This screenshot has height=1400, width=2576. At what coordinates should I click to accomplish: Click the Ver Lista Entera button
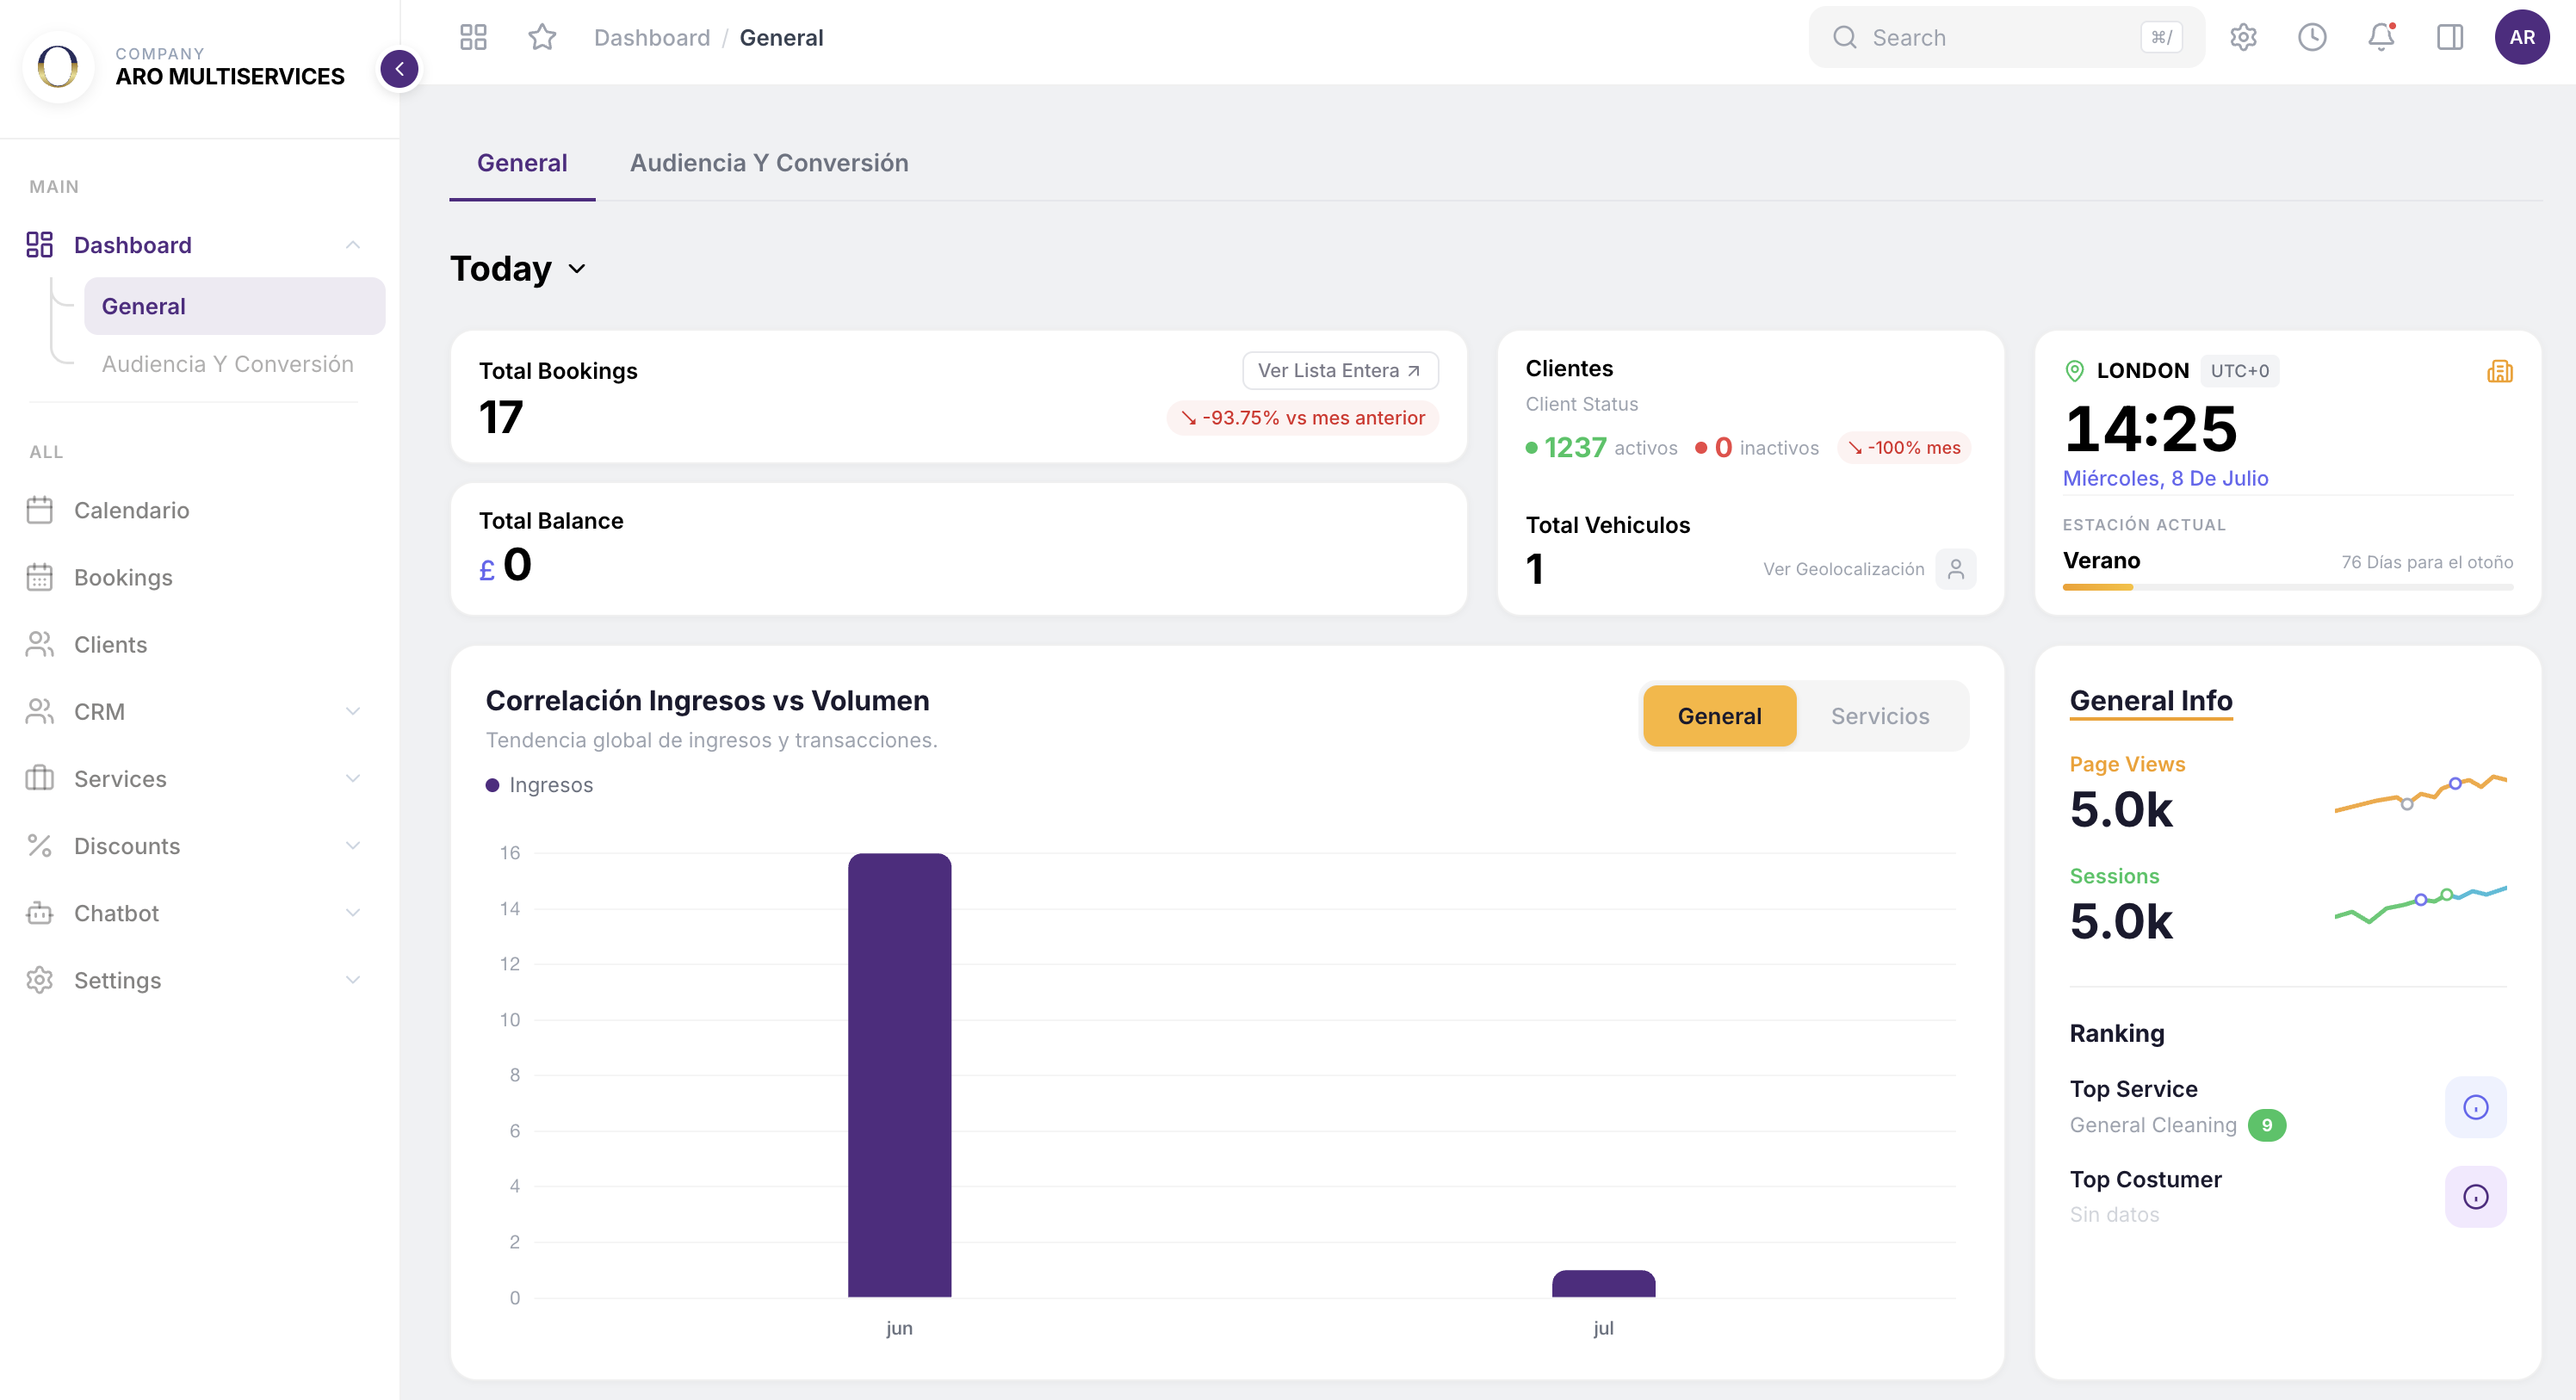tap(1340, 370)
